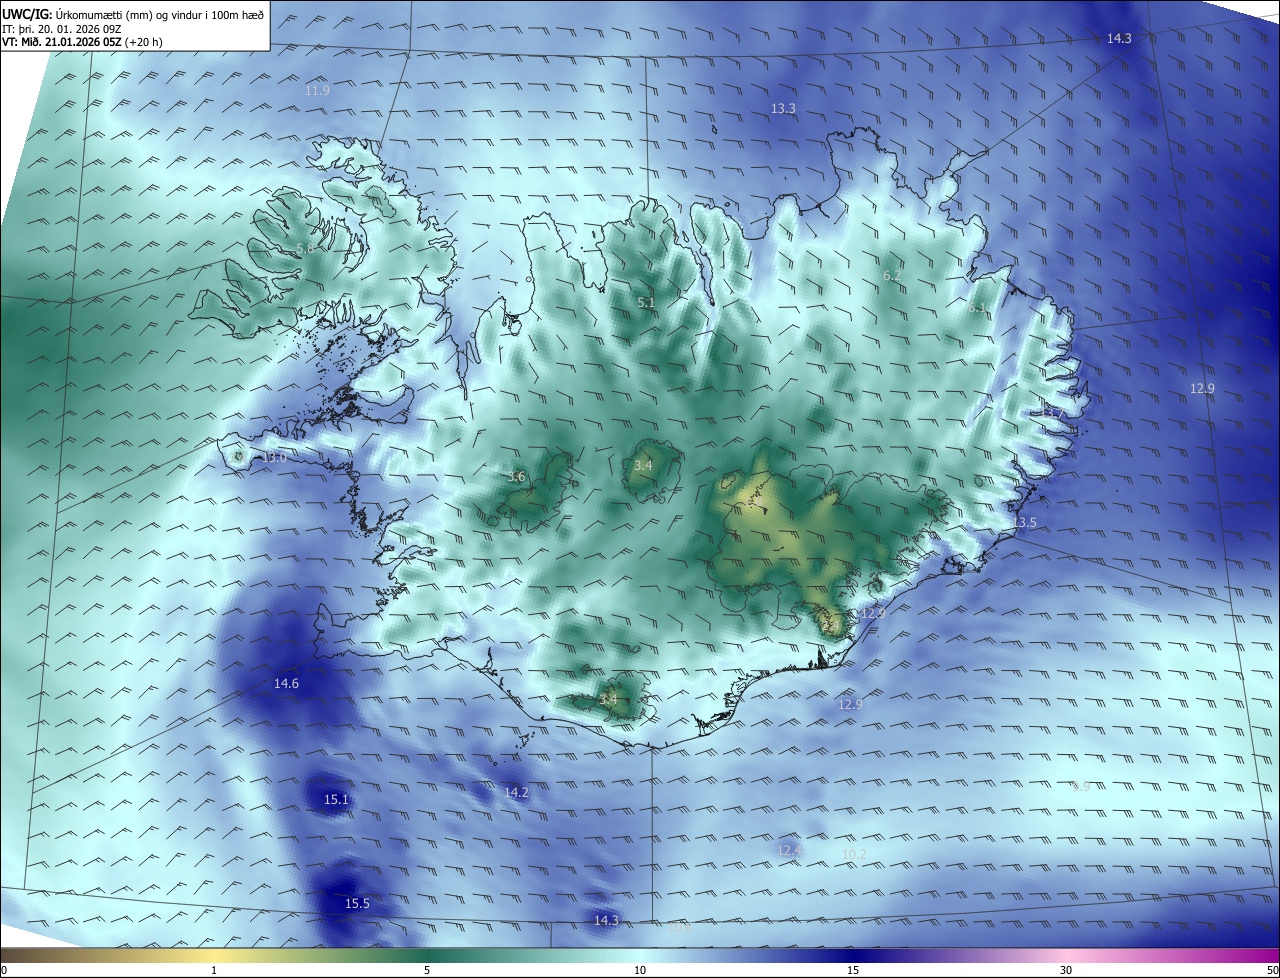Image resolution: width=1280 pixels, height=978 pixels.
Task: Click the colorbar scale label 50
Action: 1272,970
